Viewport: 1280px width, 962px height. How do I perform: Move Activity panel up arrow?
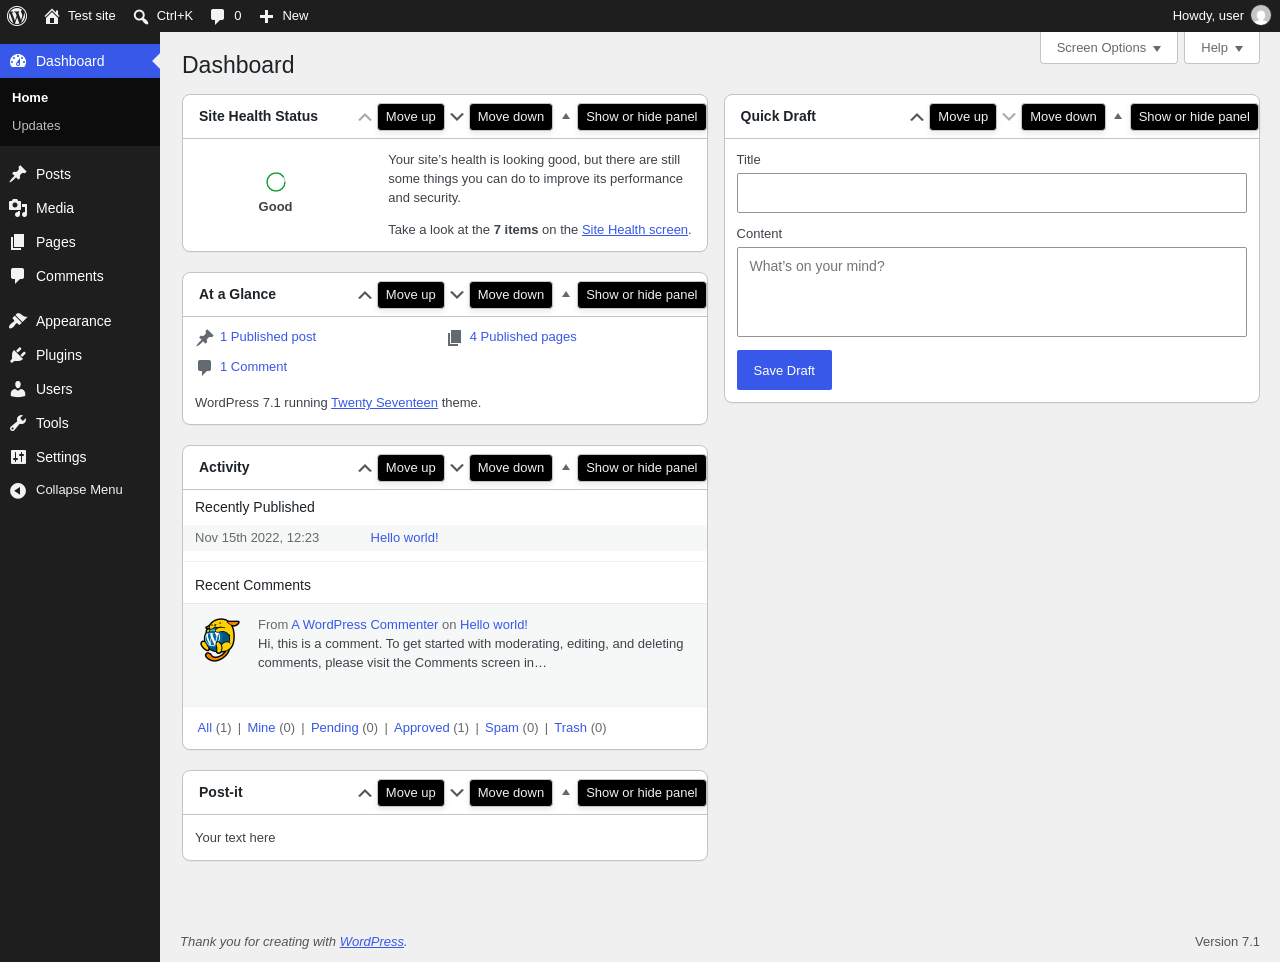[365, 468]
